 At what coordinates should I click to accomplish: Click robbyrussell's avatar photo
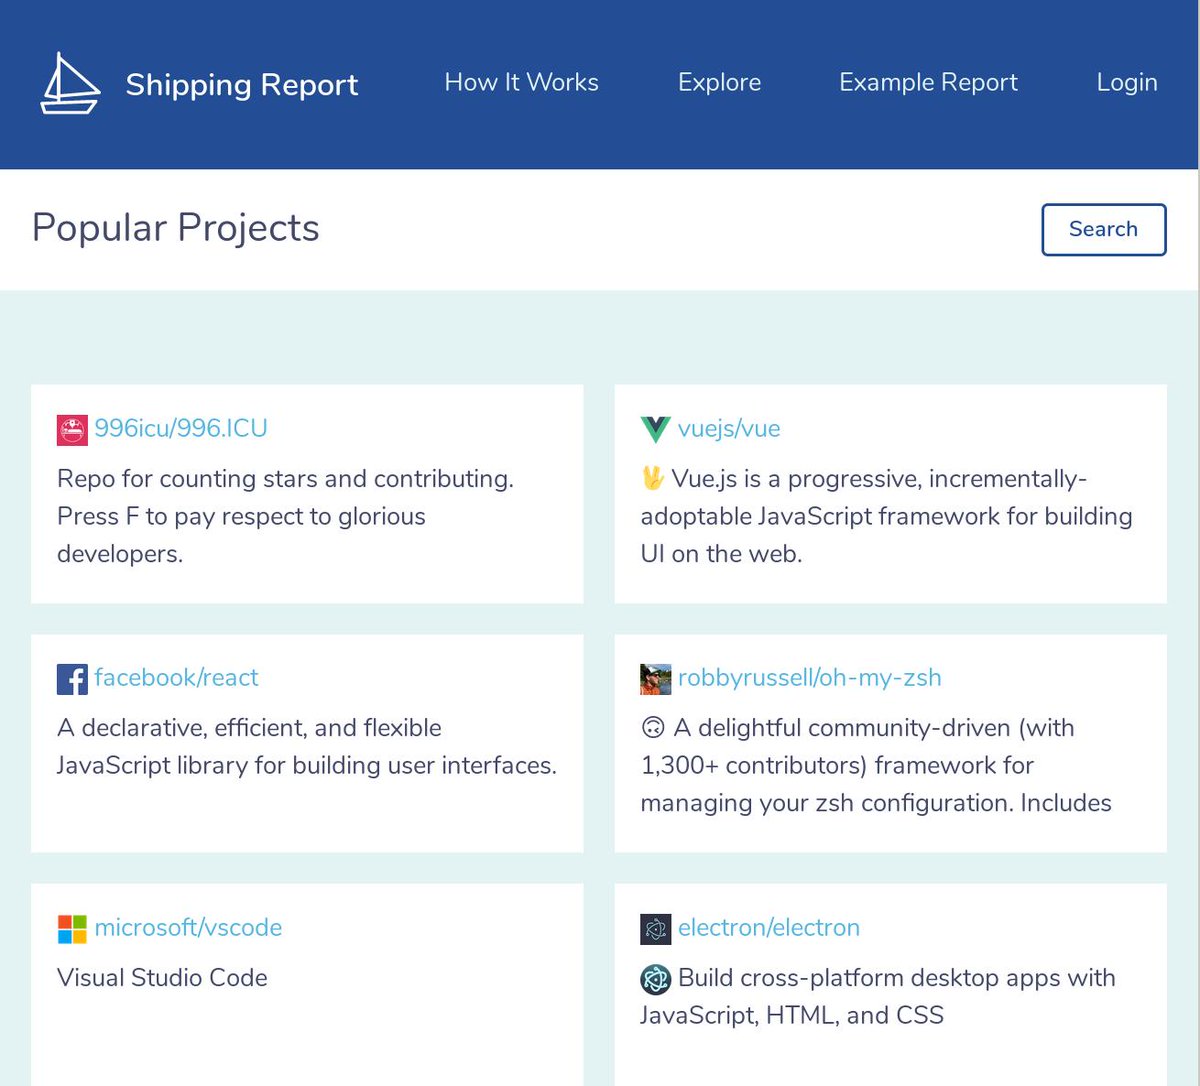(655, 679)
